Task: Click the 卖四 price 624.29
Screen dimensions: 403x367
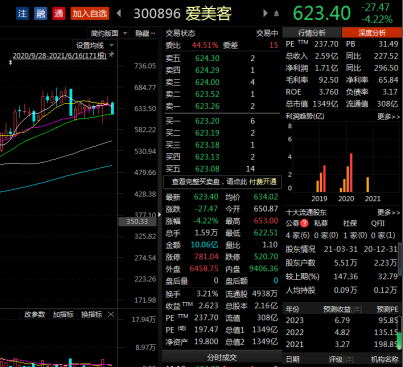Action: coord(207,70)
